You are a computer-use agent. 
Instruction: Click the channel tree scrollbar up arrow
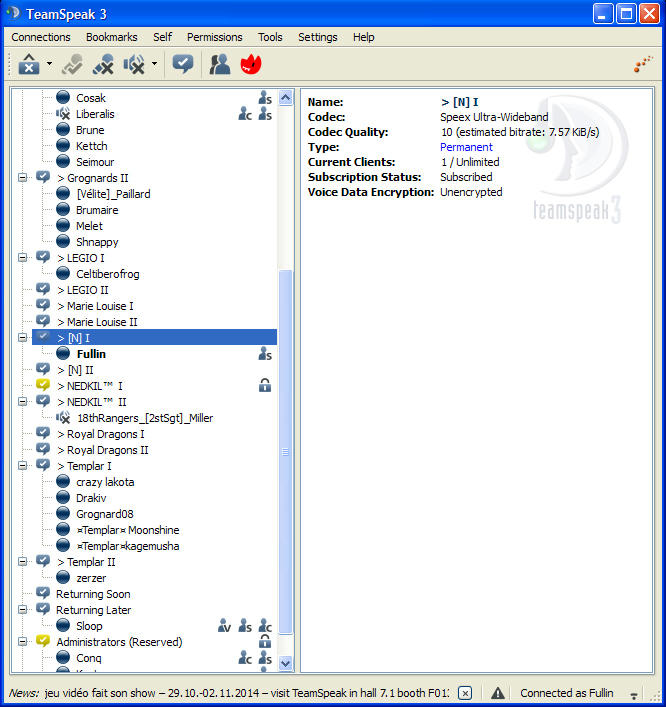(x=285, y=97)
